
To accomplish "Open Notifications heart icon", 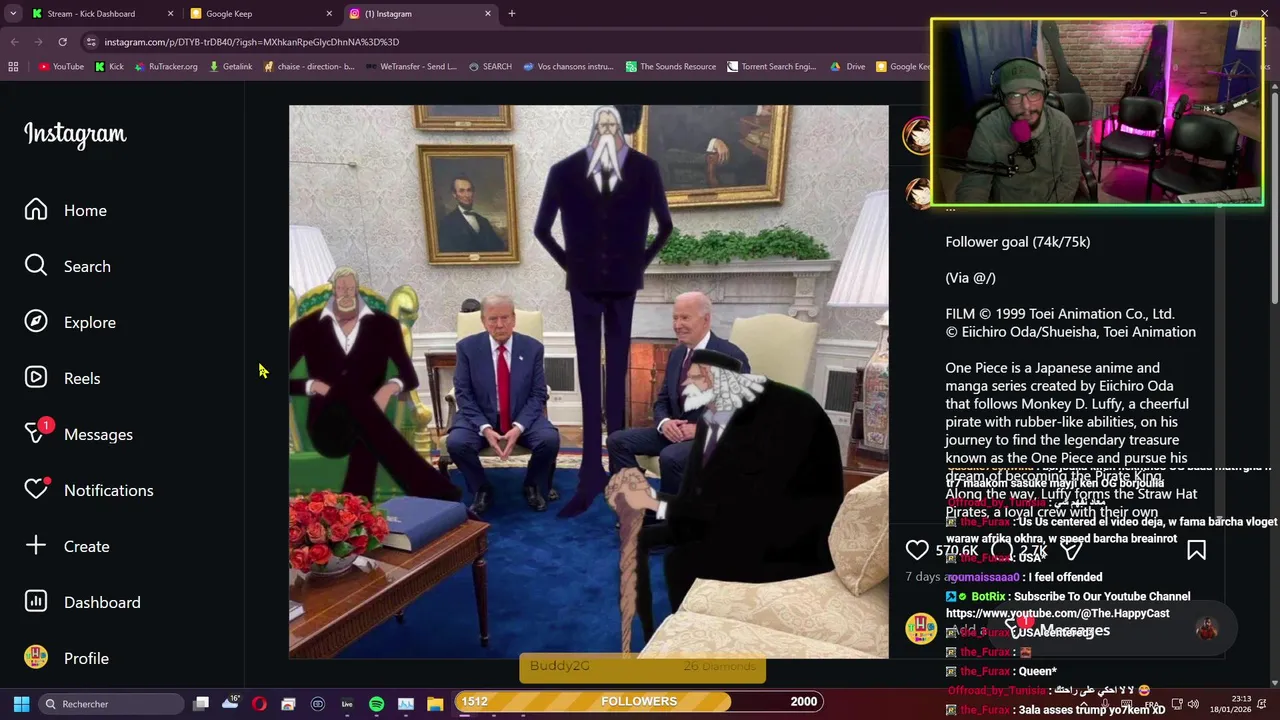I will (x=36, y=490).
